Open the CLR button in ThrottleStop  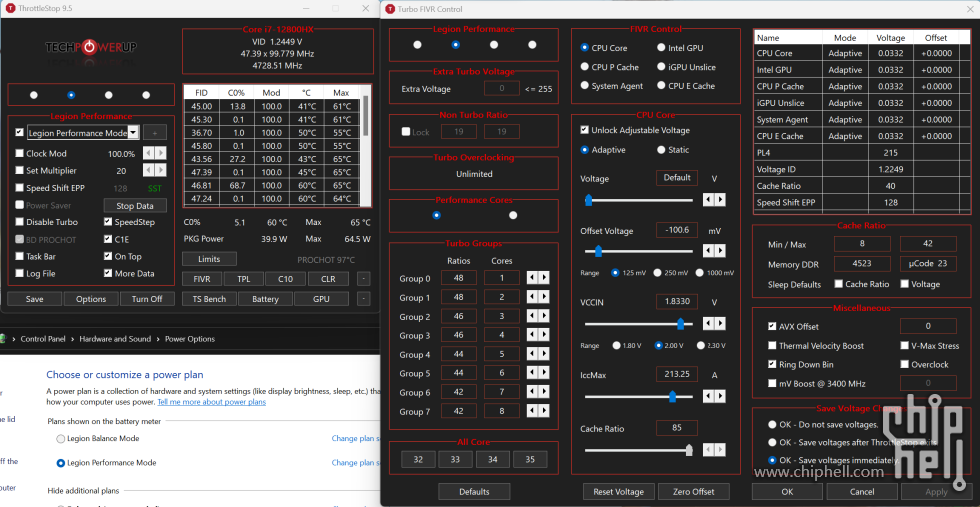(x=329, y=279)
